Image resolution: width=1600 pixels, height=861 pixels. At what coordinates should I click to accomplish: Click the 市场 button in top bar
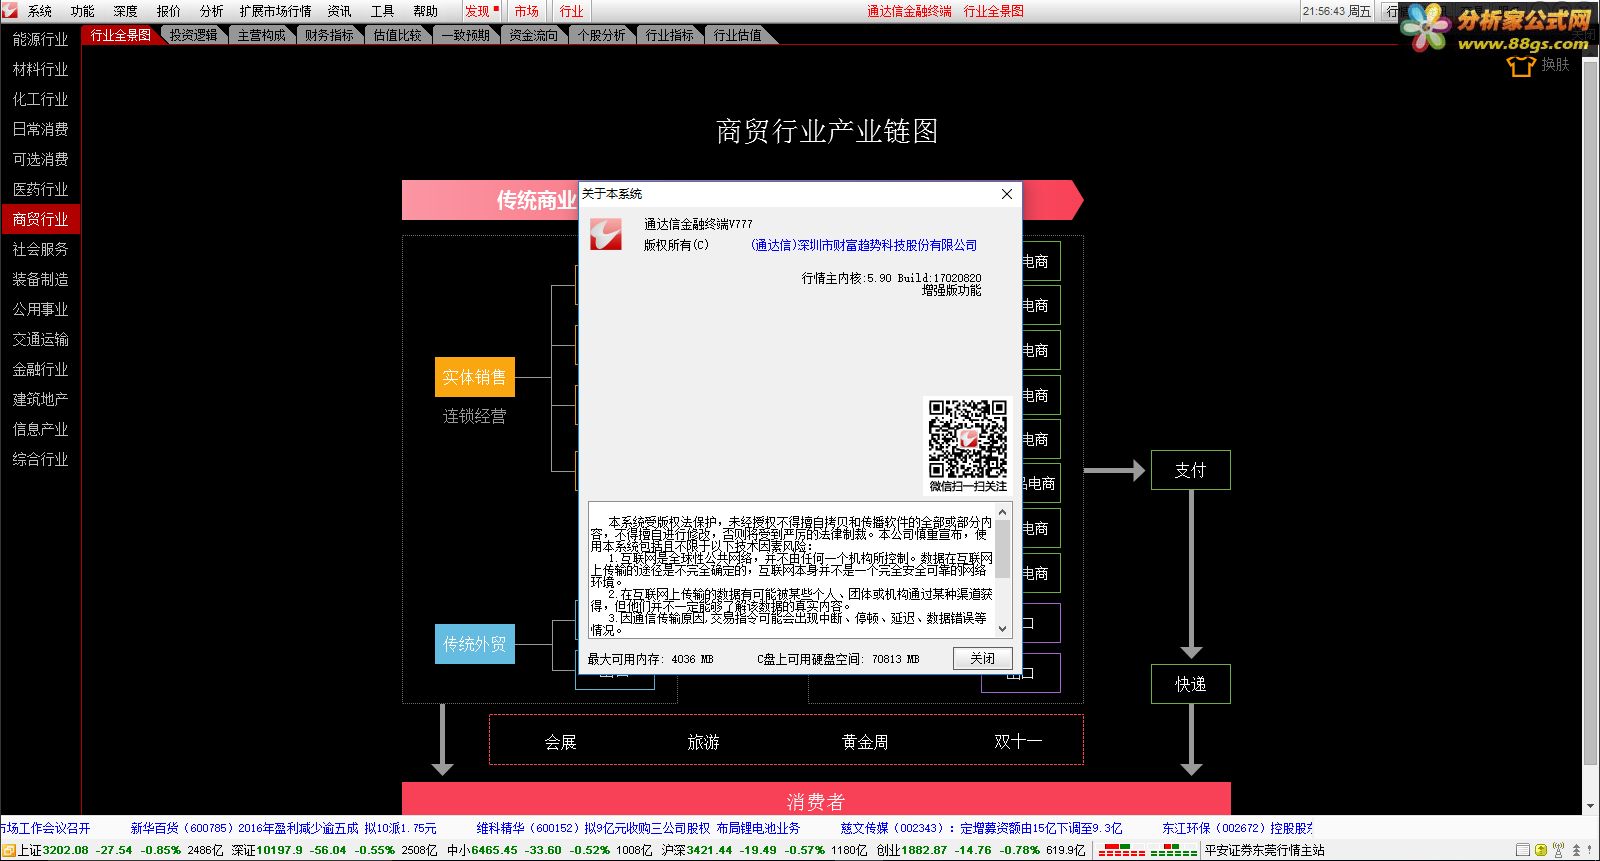point(527,11)
